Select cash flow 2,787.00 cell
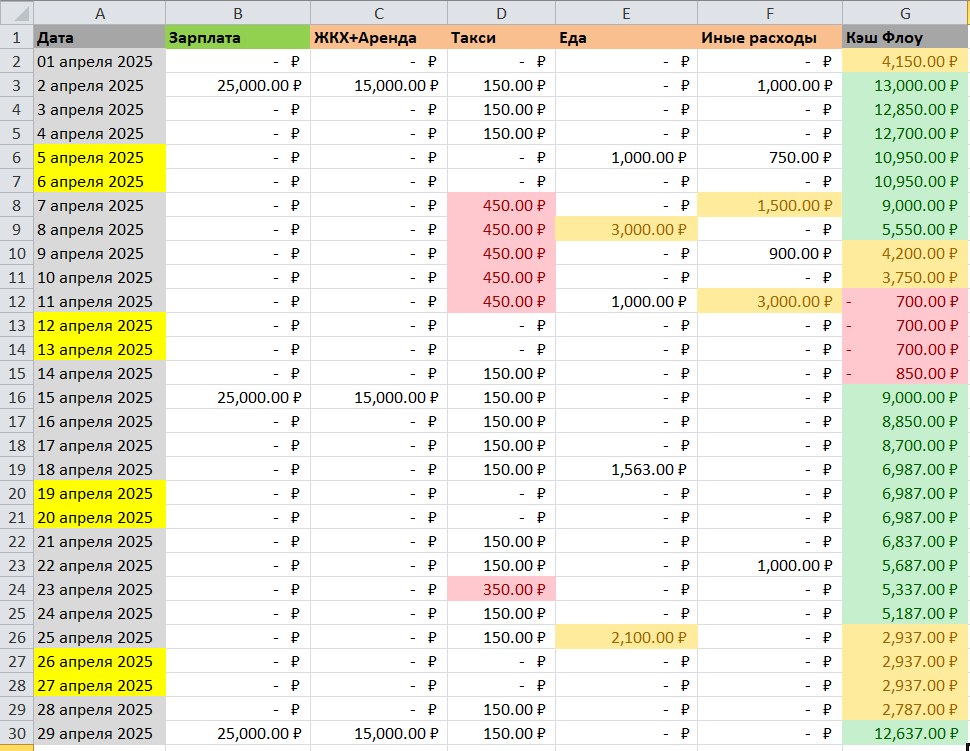This screenshot has height=751, width=970. click(x=905, y=709)
